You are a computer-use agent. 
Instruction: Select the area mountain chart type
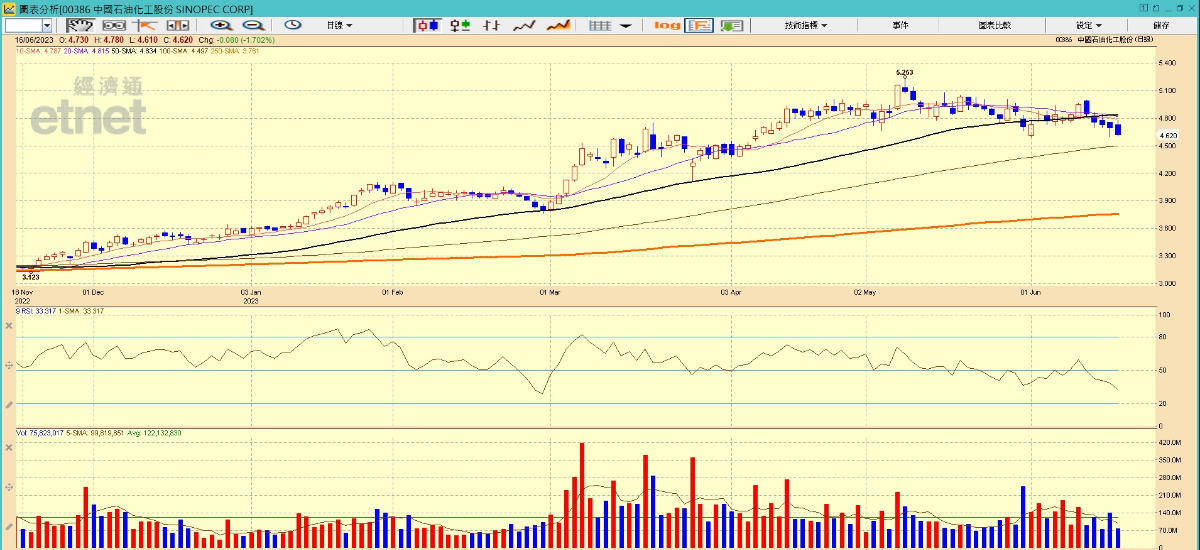coord(558,24)
